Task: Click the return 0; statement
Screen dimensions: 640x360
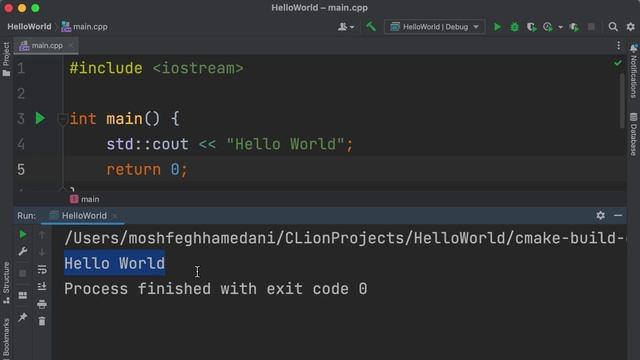Action: coord(147,169)
